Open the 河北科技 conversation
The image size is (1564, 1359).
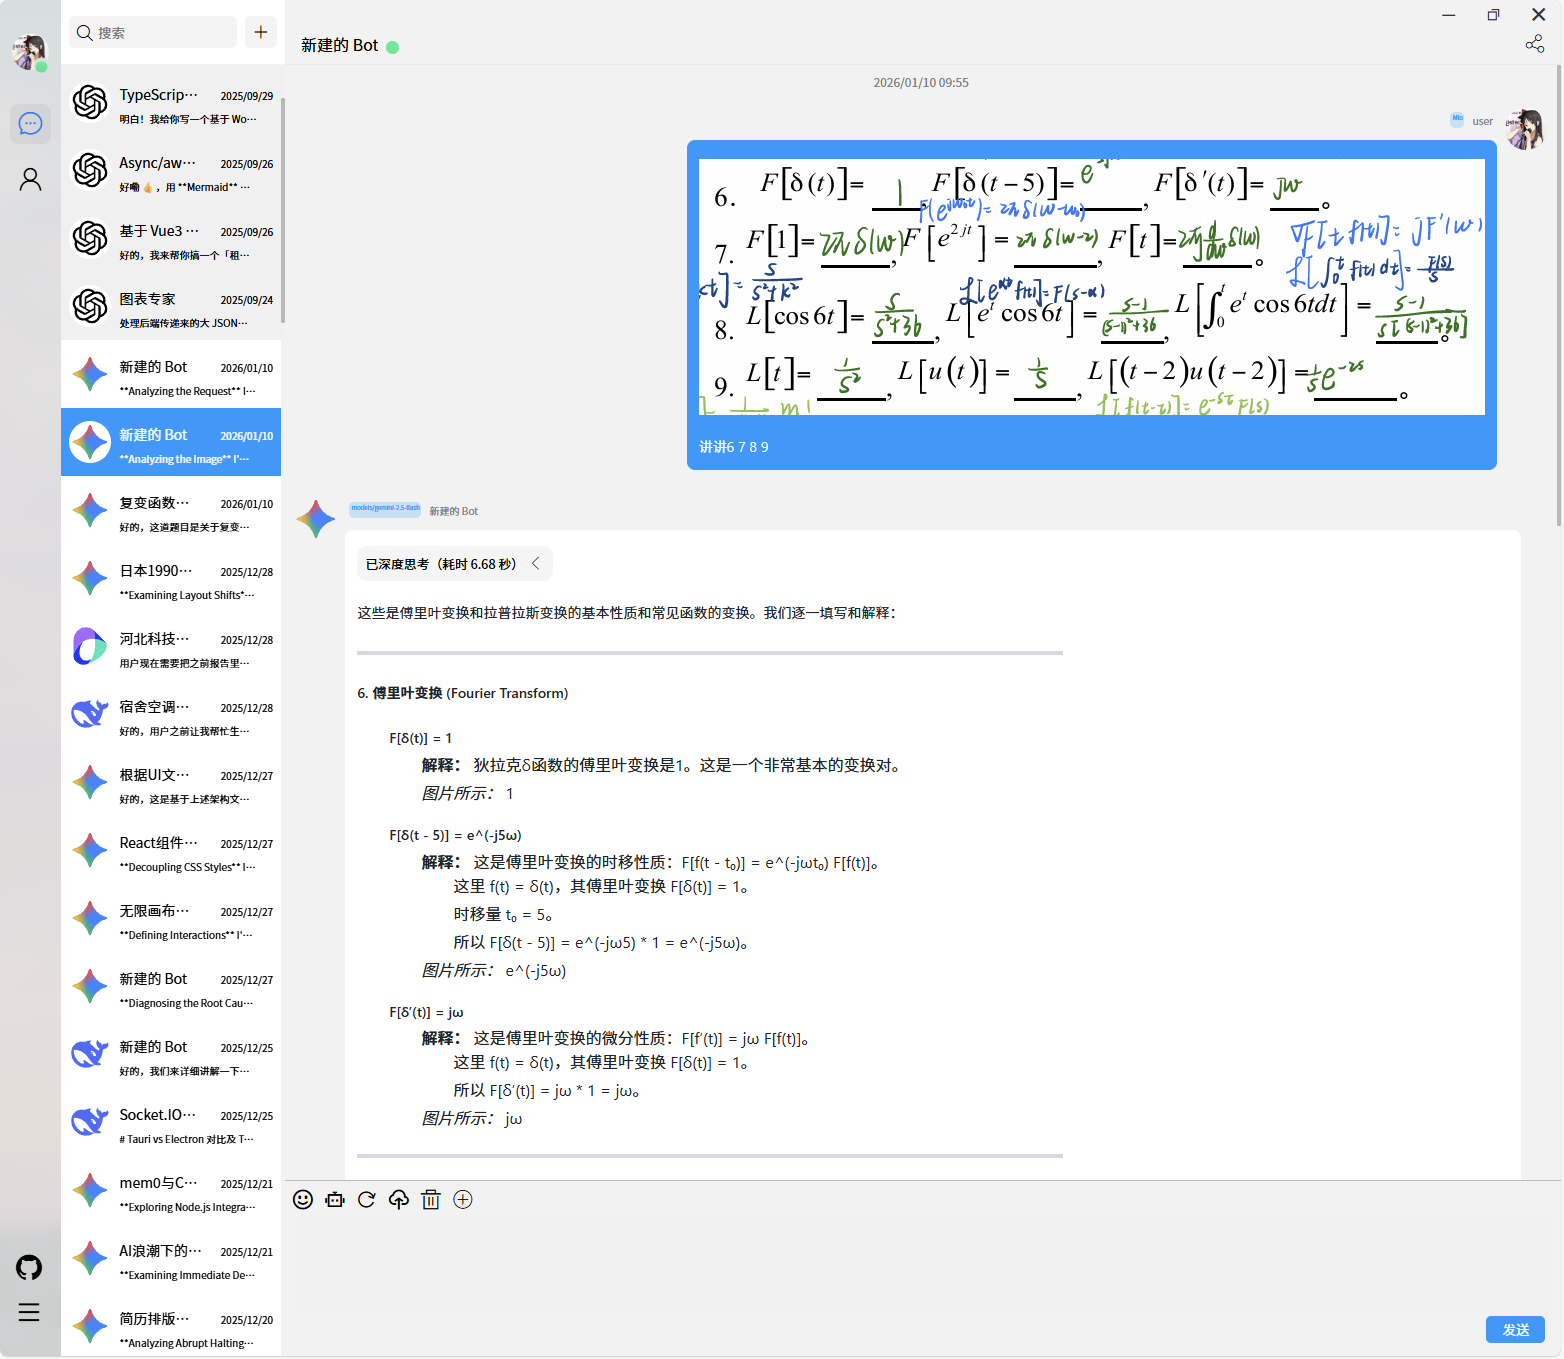pos(171,646)
